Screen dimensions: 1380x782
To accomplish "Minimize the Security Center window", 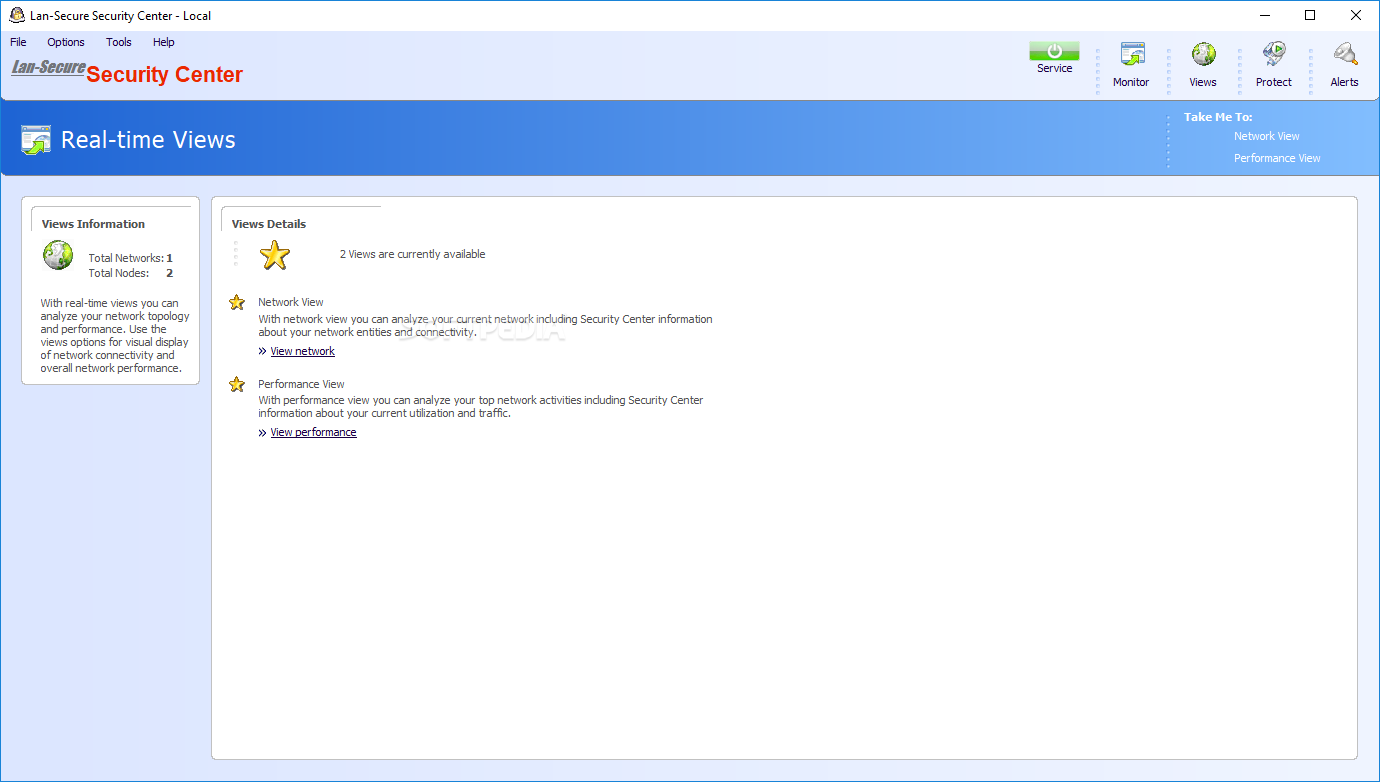I will tap(1265, 15).
